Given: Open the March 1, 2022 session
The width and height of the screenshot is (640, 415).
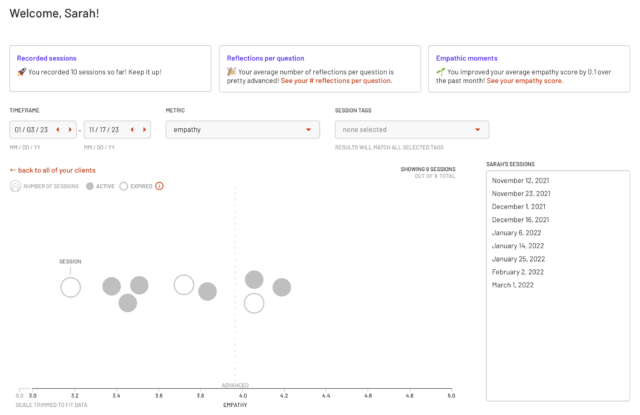Looking at the screenshot, I should pyautogui.click(x=514, y=284).
